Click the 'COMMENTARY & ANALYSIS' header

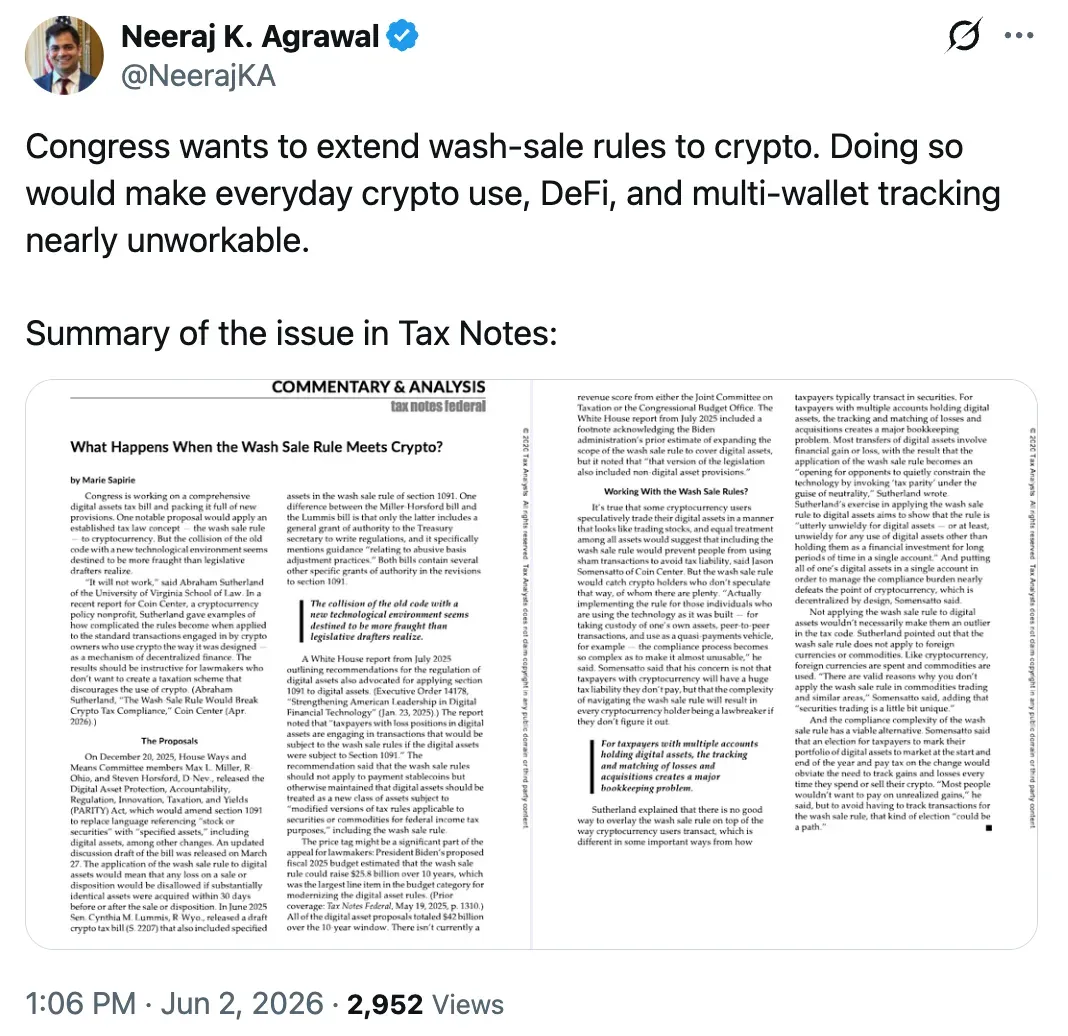[x=378, y=387]
